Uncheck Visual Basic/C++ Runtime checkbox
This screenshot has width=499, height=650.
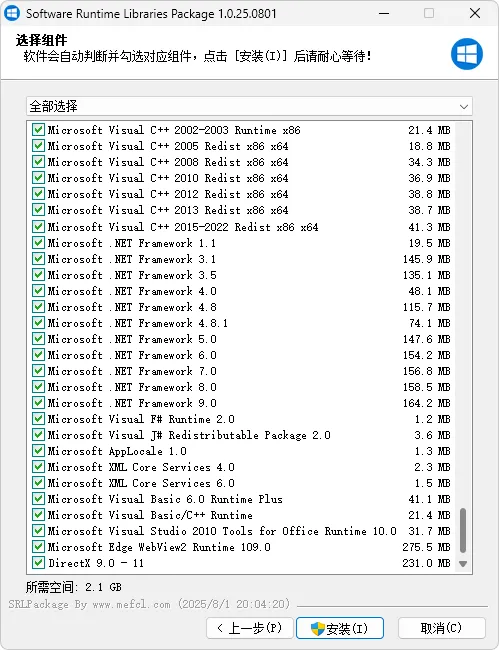[38, 515]
